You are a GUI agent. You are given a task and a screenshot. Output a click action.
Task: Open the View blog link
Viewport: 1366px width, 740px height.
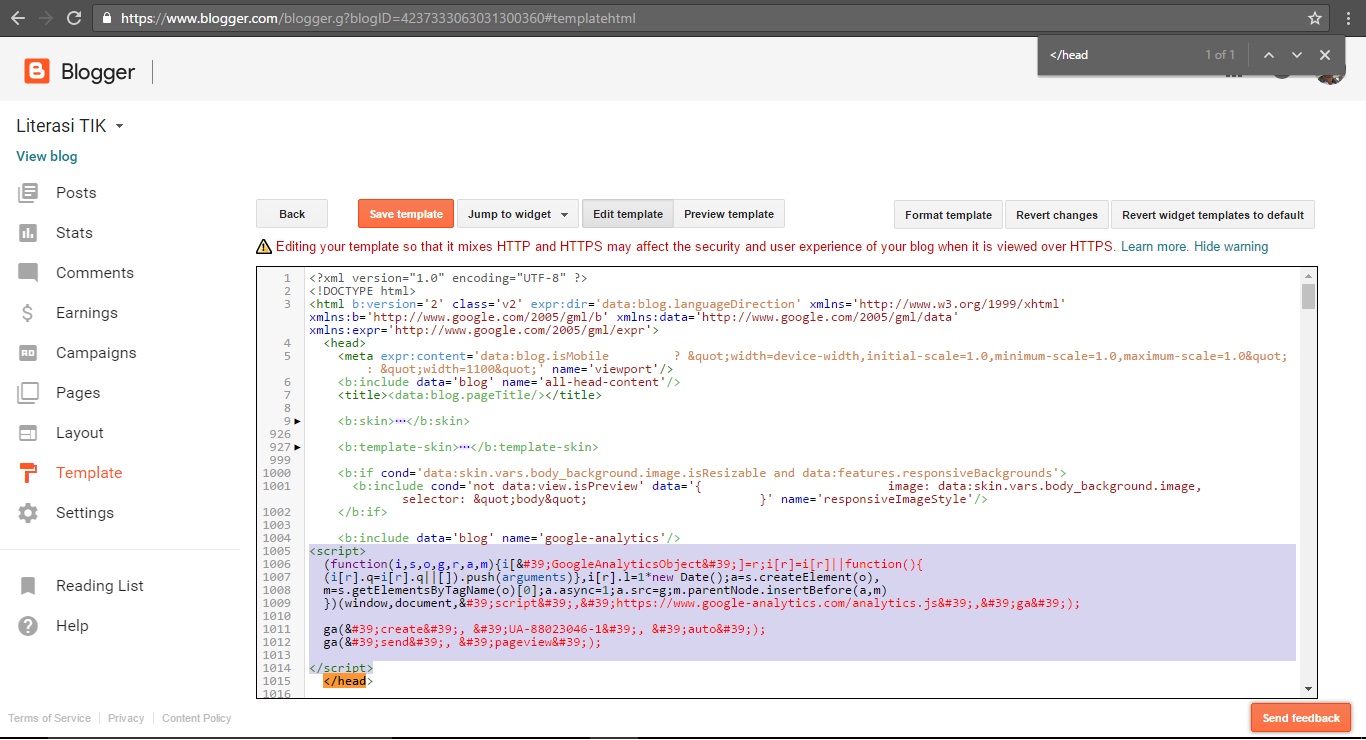tap(46, 156)
